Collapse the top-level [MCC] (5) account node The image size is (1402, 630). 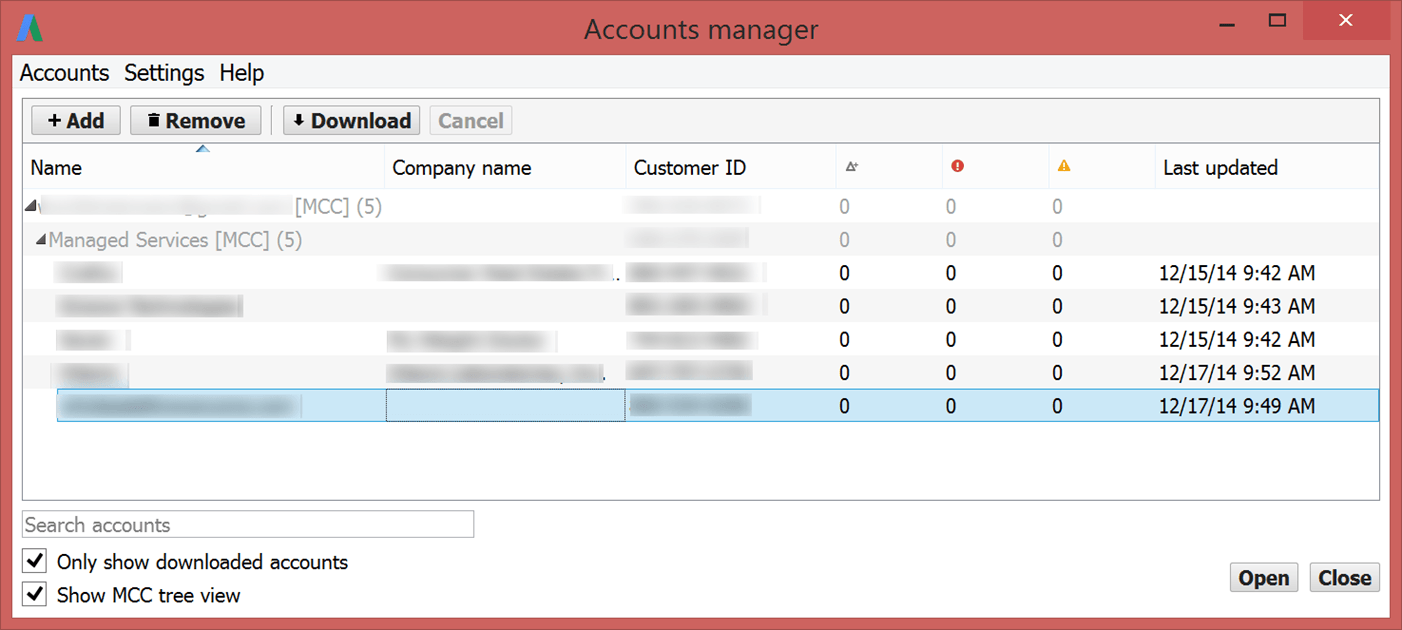point(30,207)
